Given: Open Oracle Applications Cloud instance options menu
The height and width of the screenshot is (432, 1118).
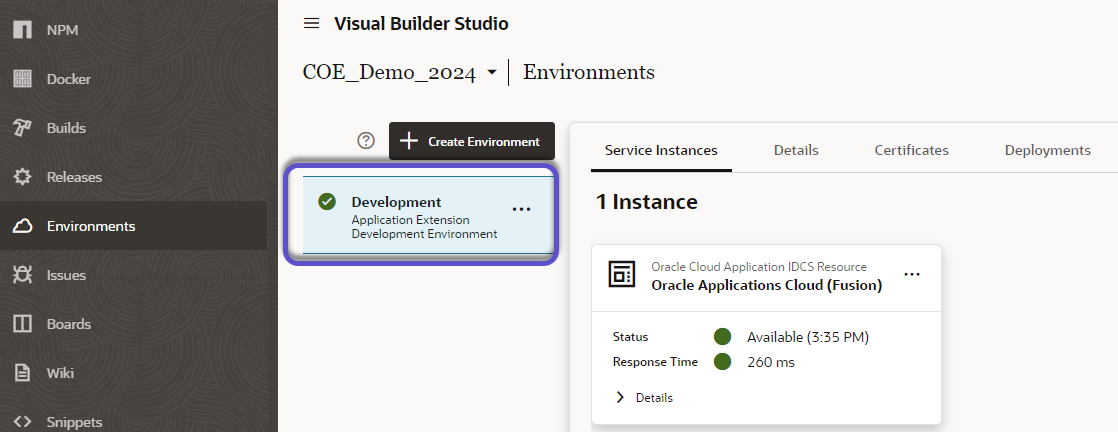Looking at the screenshot, I should (911, 273).
